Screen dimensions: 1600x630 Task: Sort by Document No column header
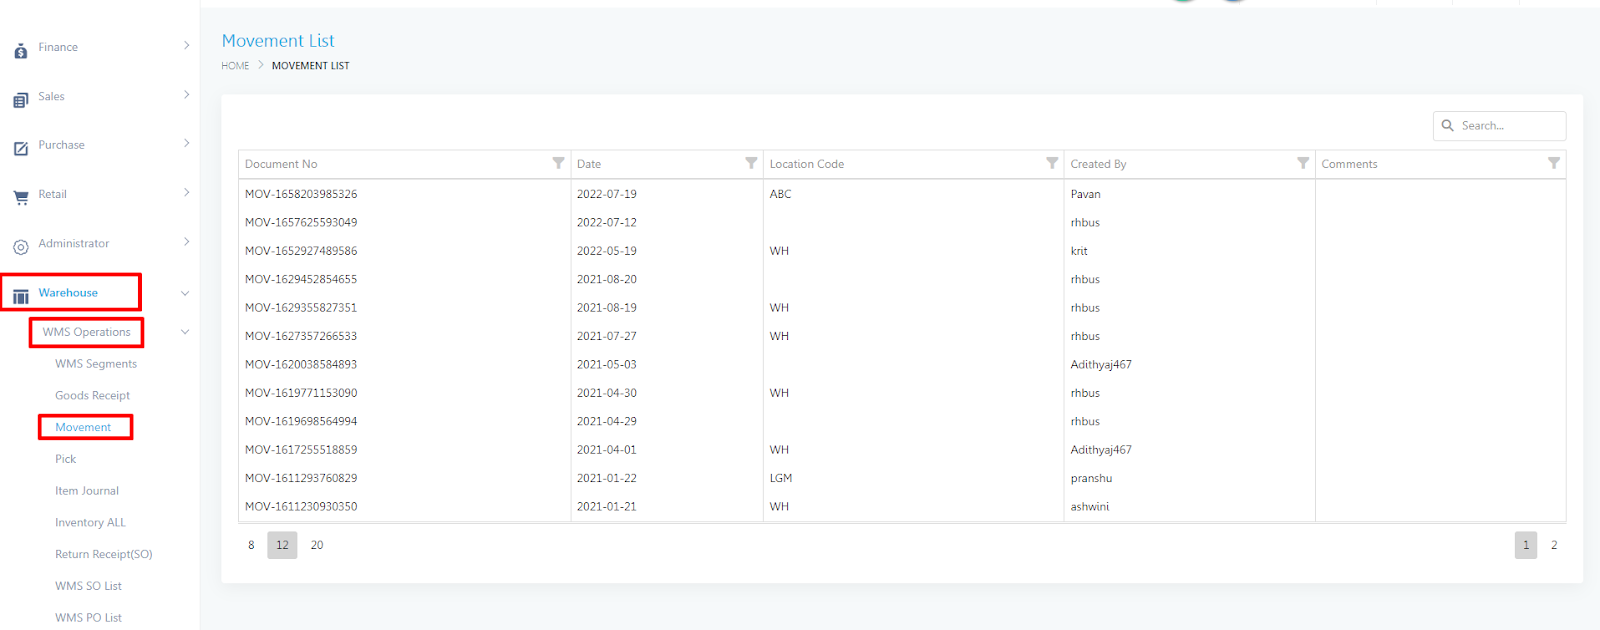(281, 164)
